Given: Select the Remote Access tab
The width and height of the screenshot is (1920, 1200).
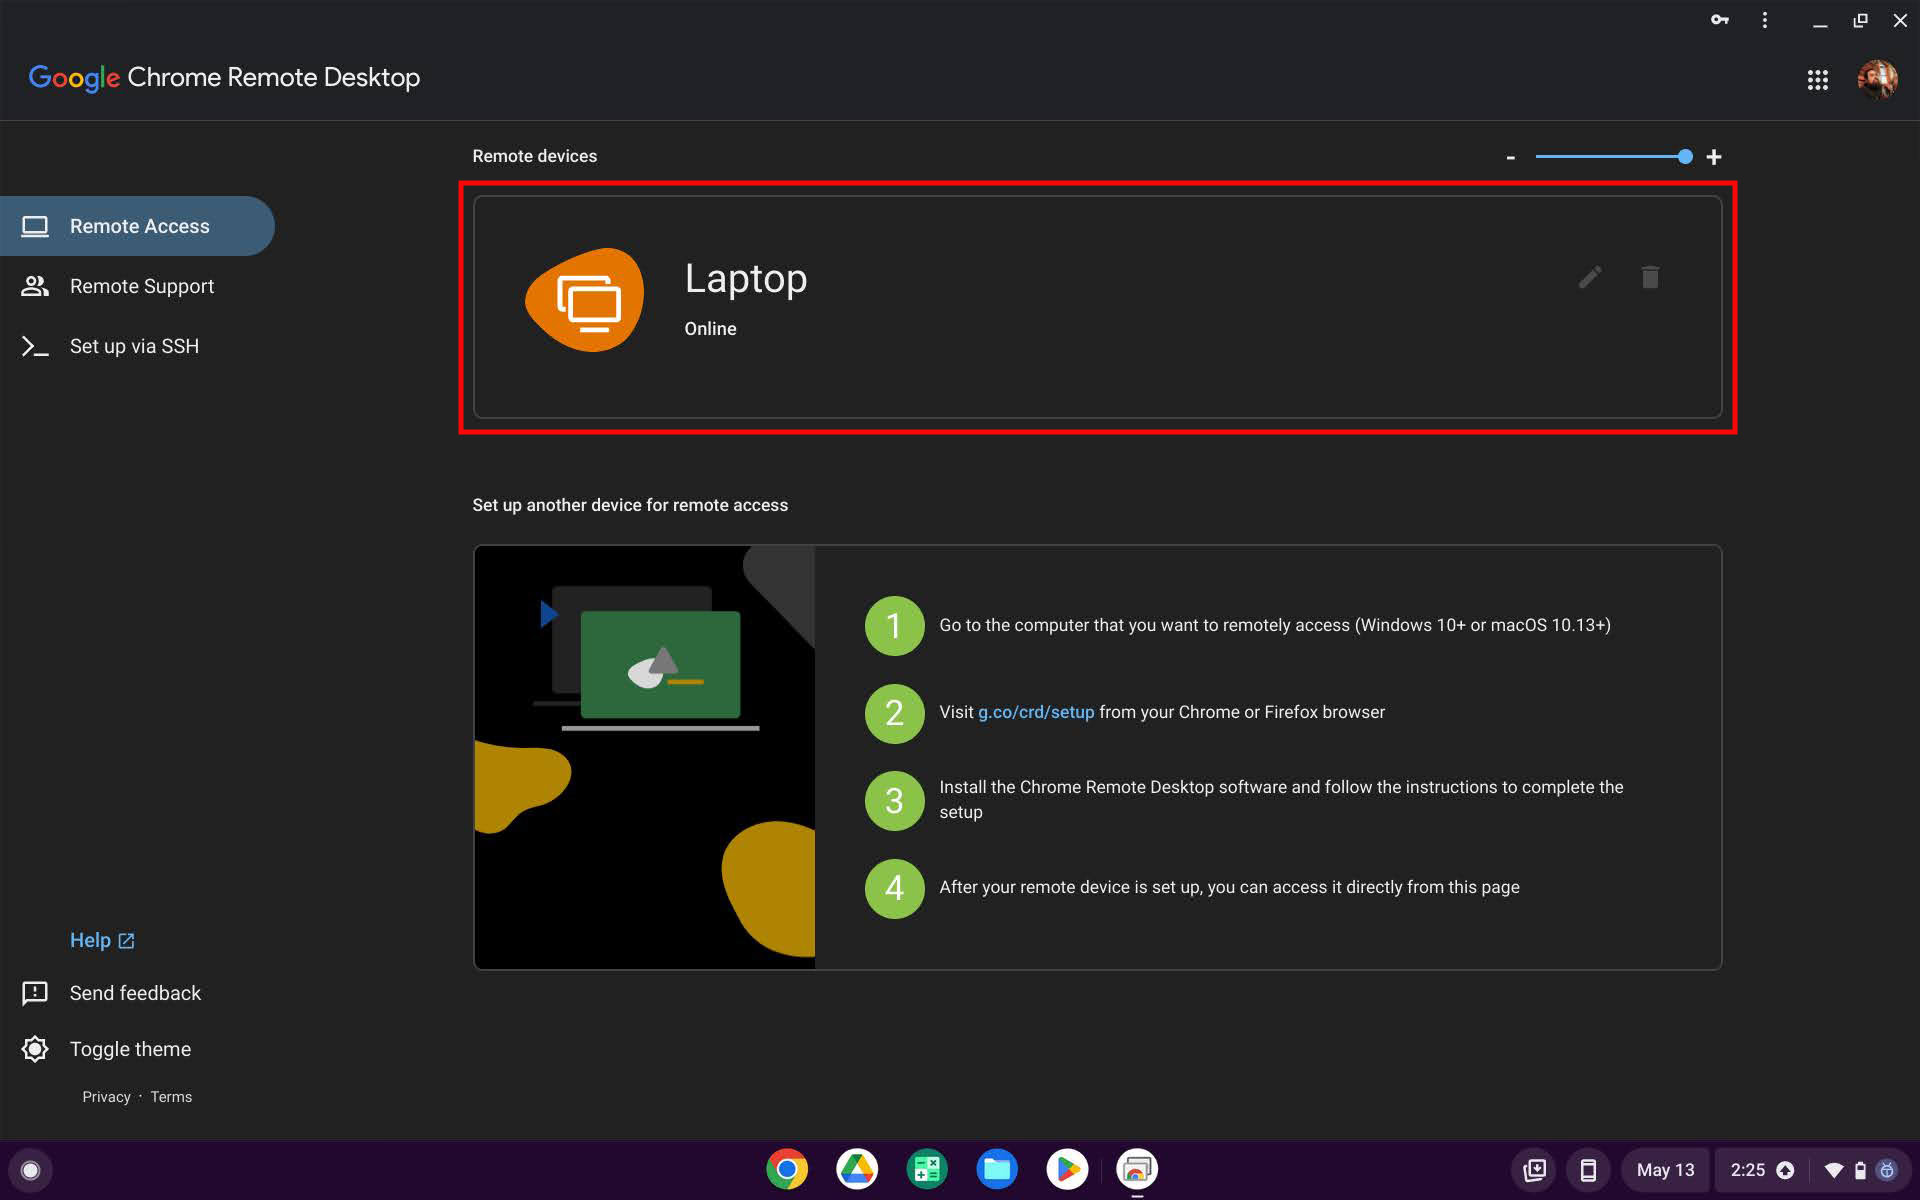Looking at the screenshot, I should pos(138,226).
